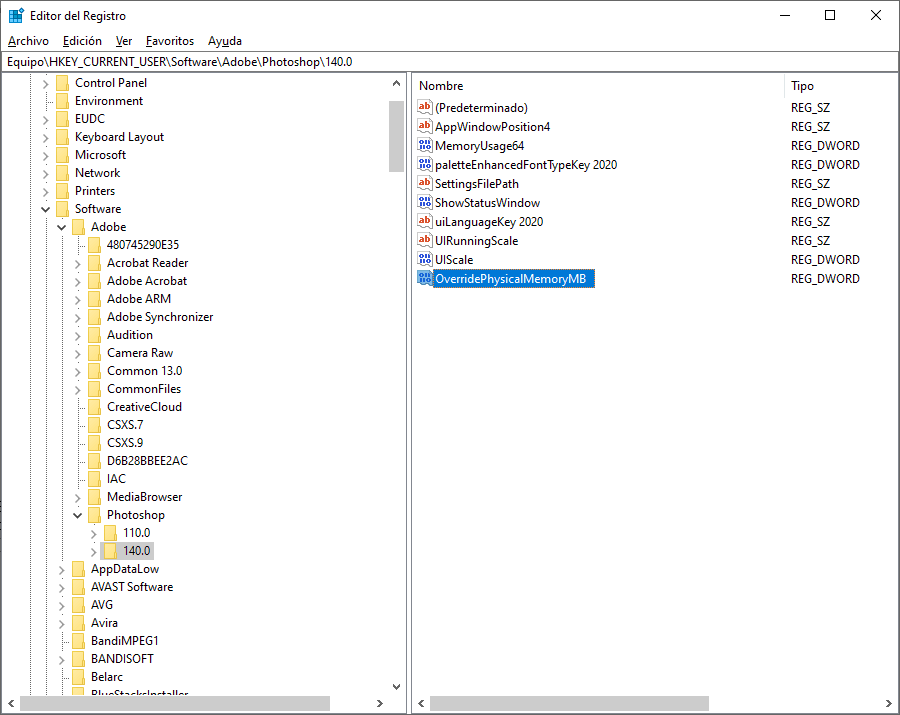This screenshot has height=715, width=900.
Task: Expand the 110.0 key
Action: pyautogui.click(x=94, y=534)
